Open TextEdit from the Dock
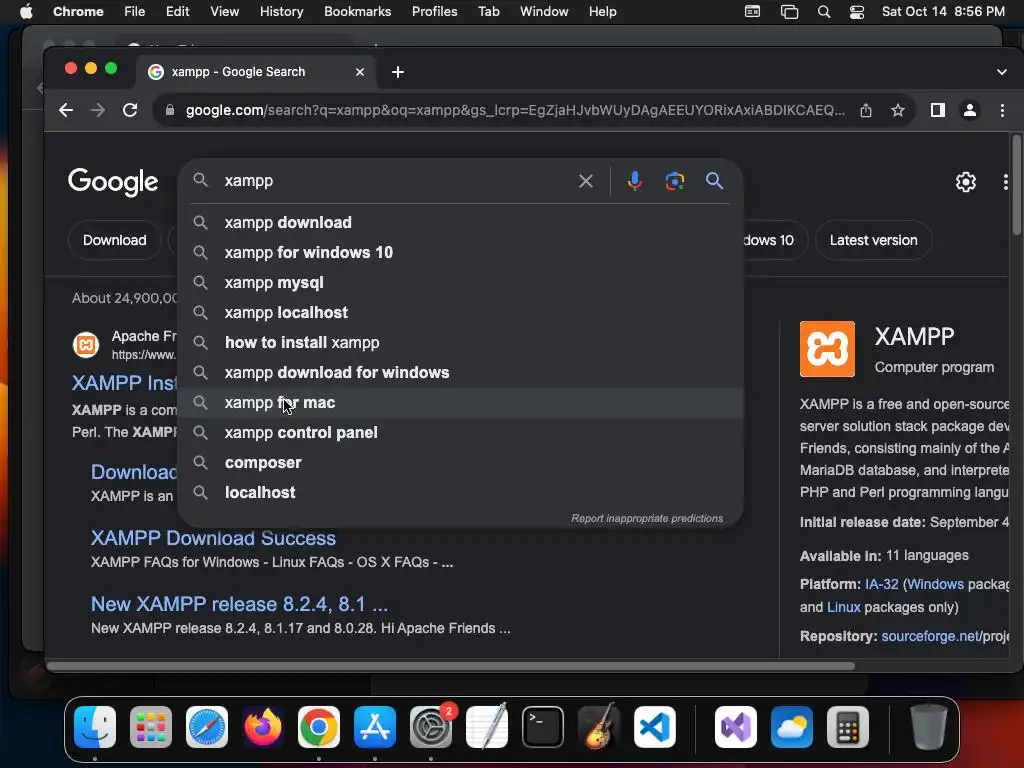The width and height of the screenshot is (1024, 768). [x=487, y=727]
